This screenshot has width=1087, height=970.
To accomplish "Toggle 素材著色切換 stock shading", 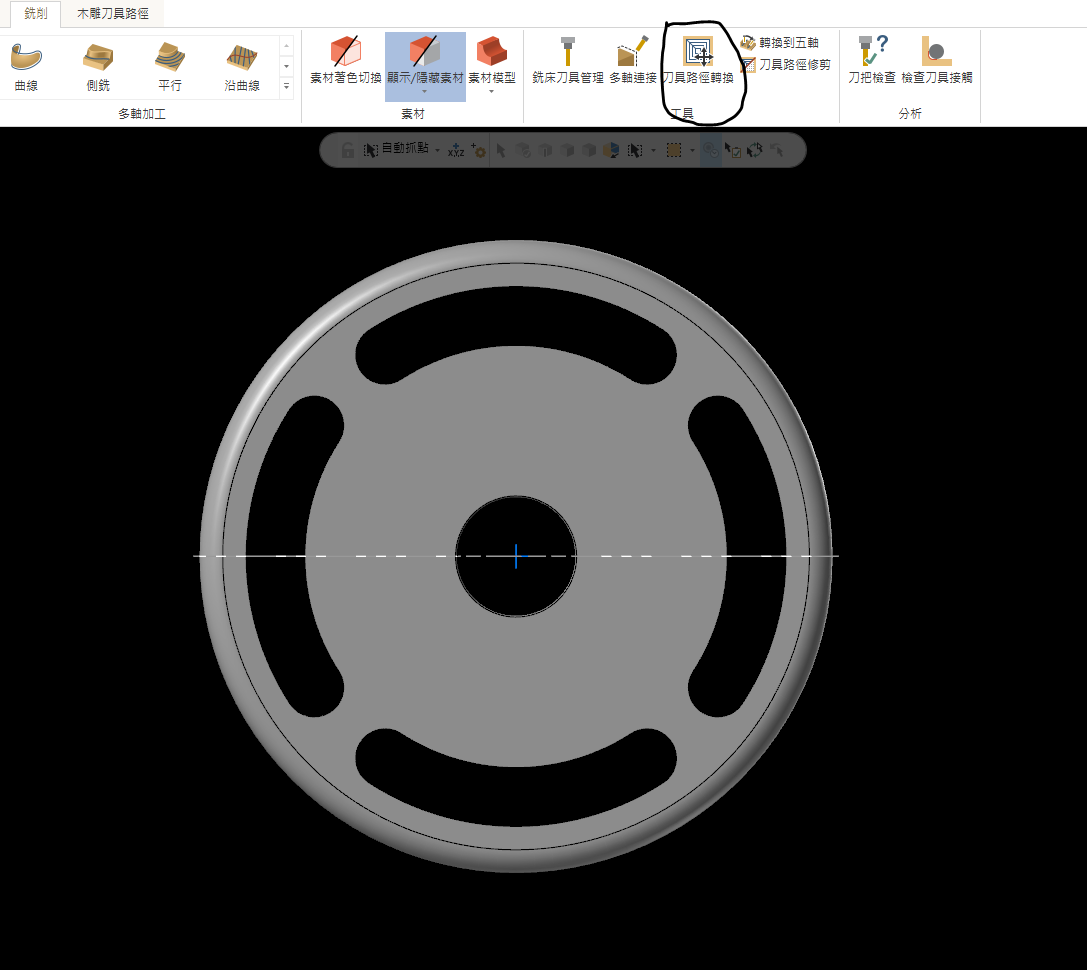I will click(x=345, y=60).
